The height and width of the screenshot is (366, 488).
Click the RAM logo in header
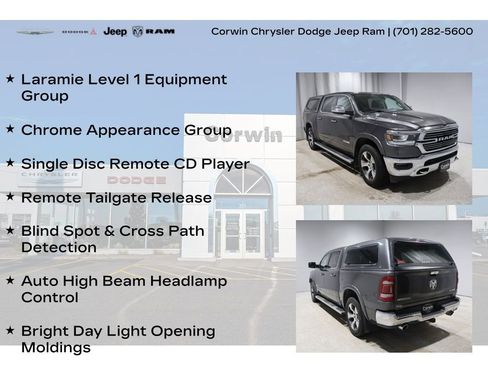coord(154,32)
